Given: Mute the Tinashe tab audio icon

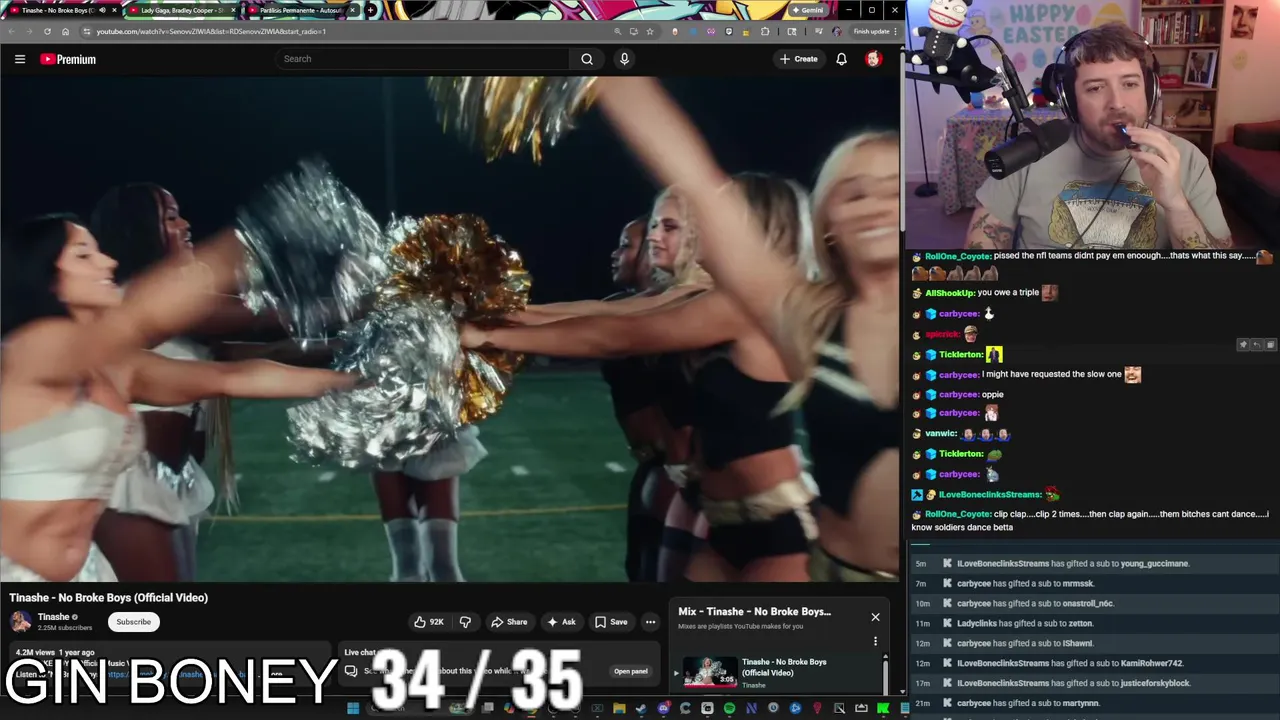Looking at the screenshot, I should pyautogui.click(x=102, y=10).
